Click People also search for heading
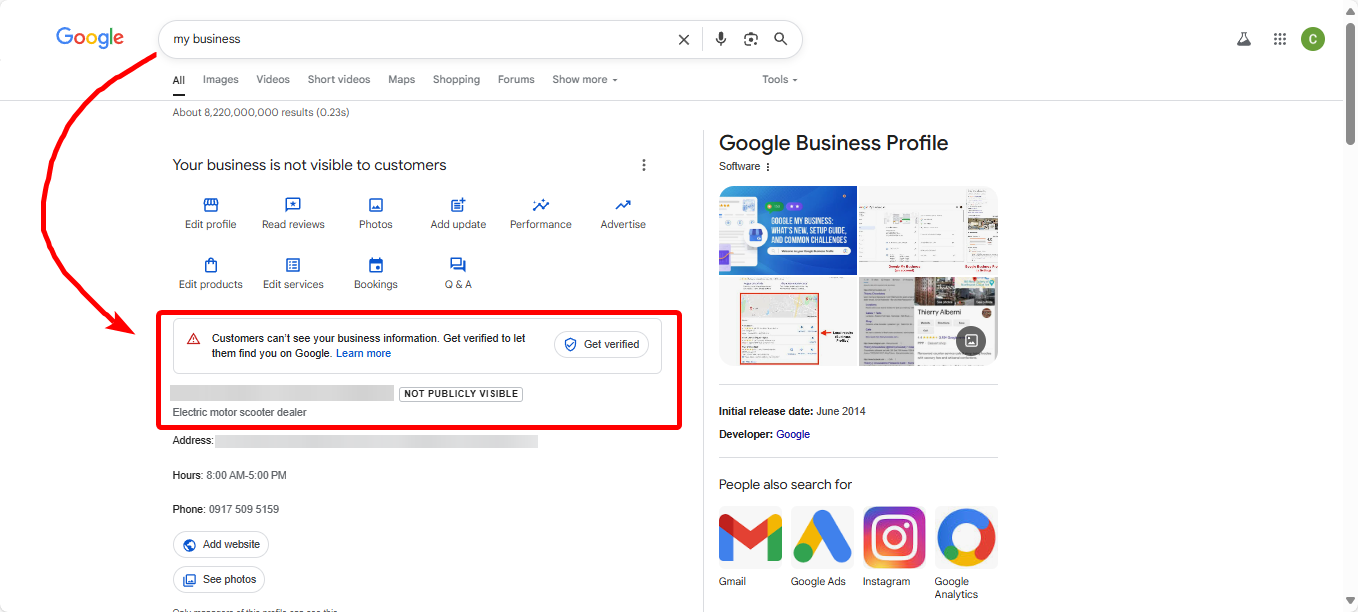Viewport: 1358px width, 612px height. 785,485
